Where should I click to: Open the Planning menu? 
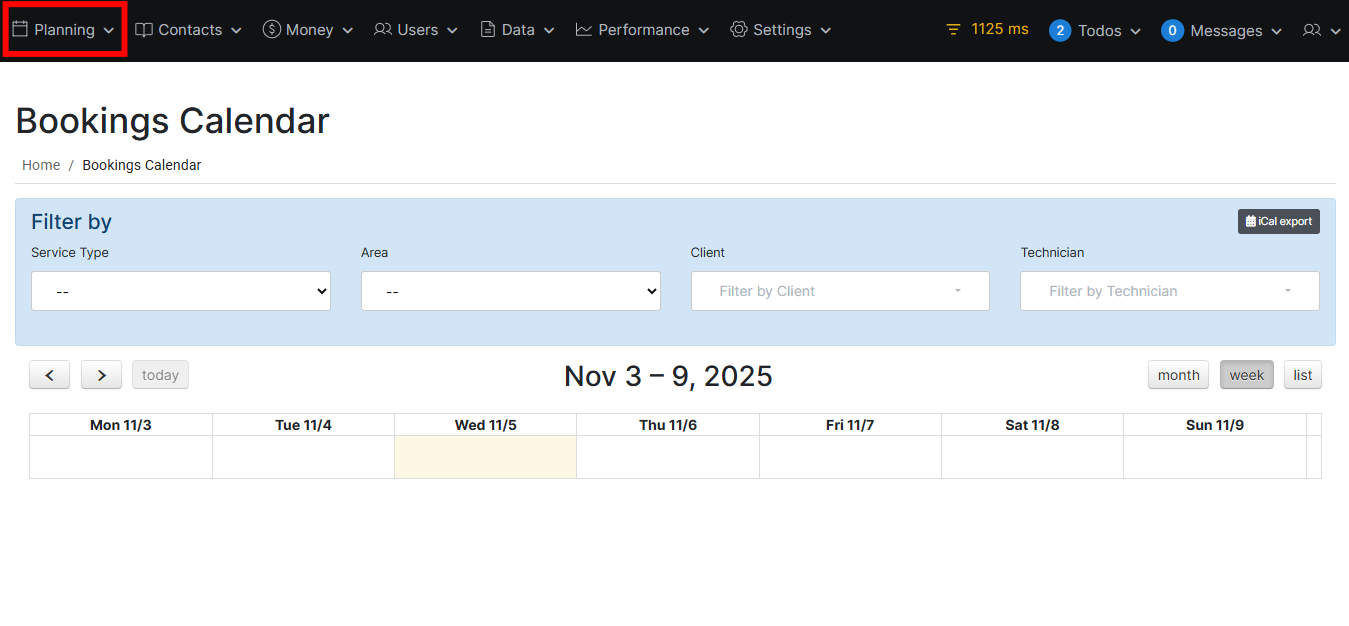pyautogui.click(x=64, y=30)
